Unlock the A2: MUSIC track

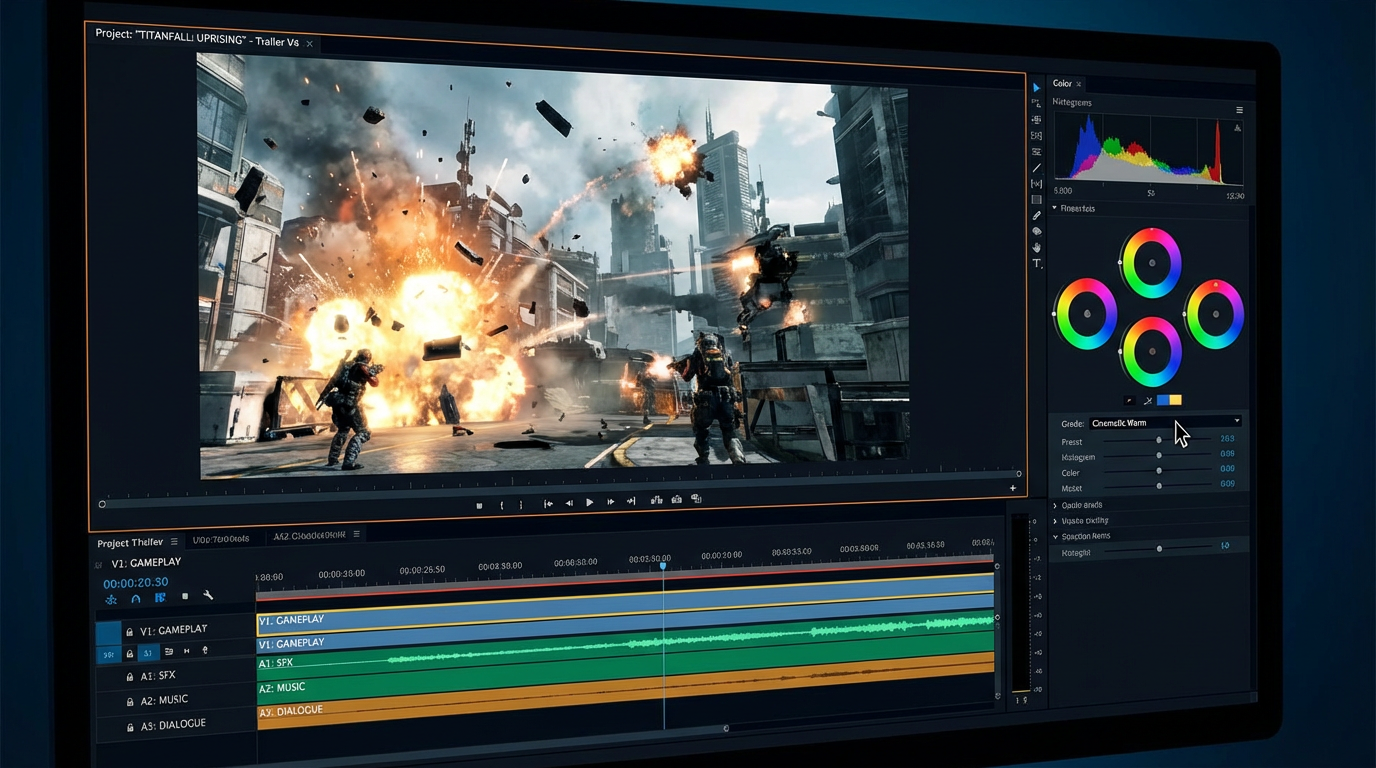[130, 701]
